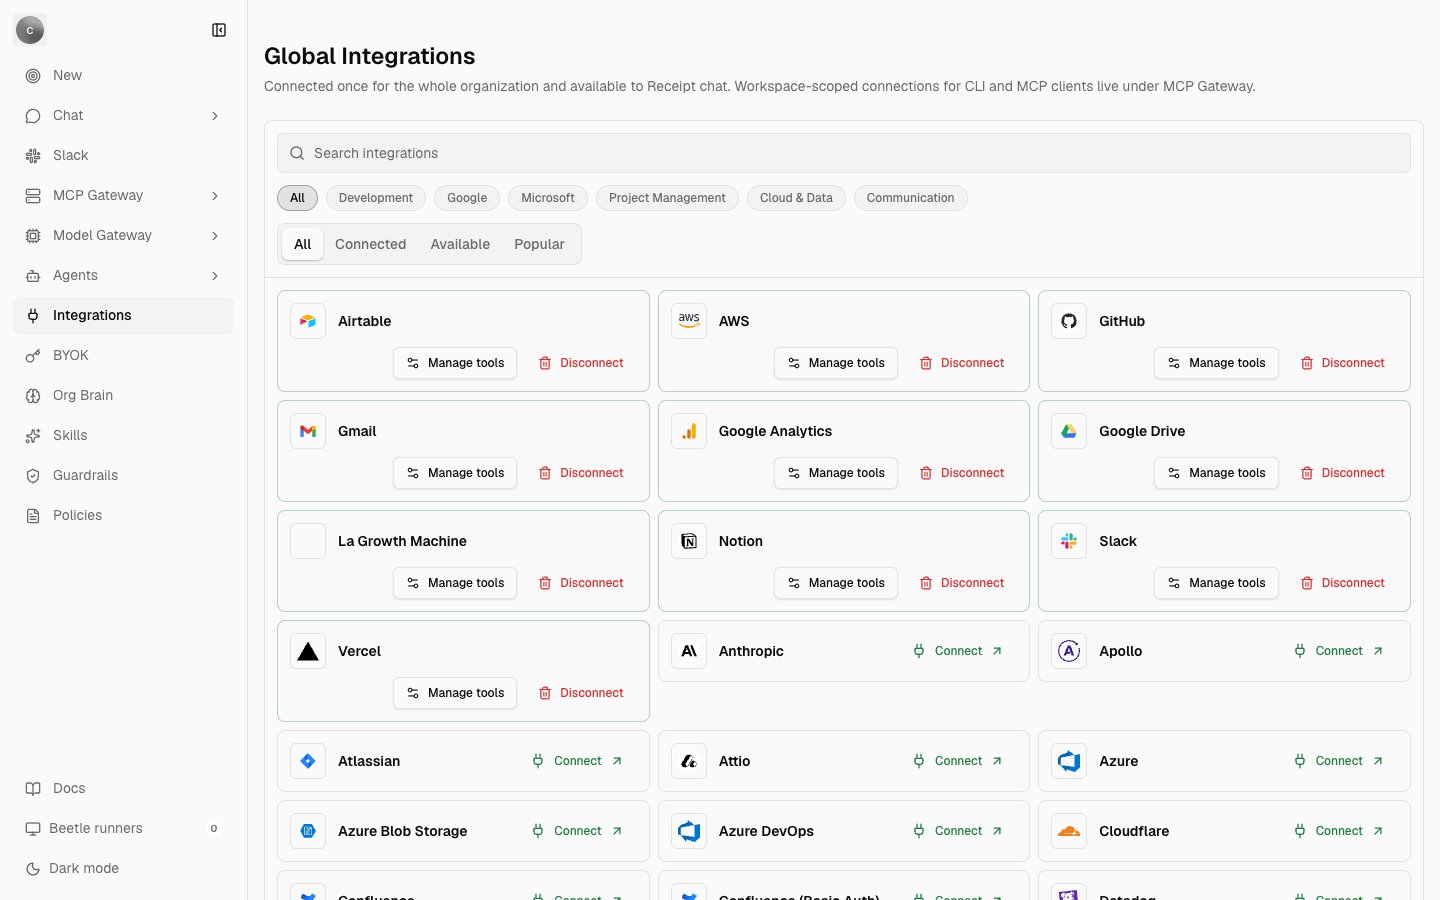Screen dimensions: 1440x900
Task: Disconnect Google Drive integration
Action: click(x=1342, y=473)
